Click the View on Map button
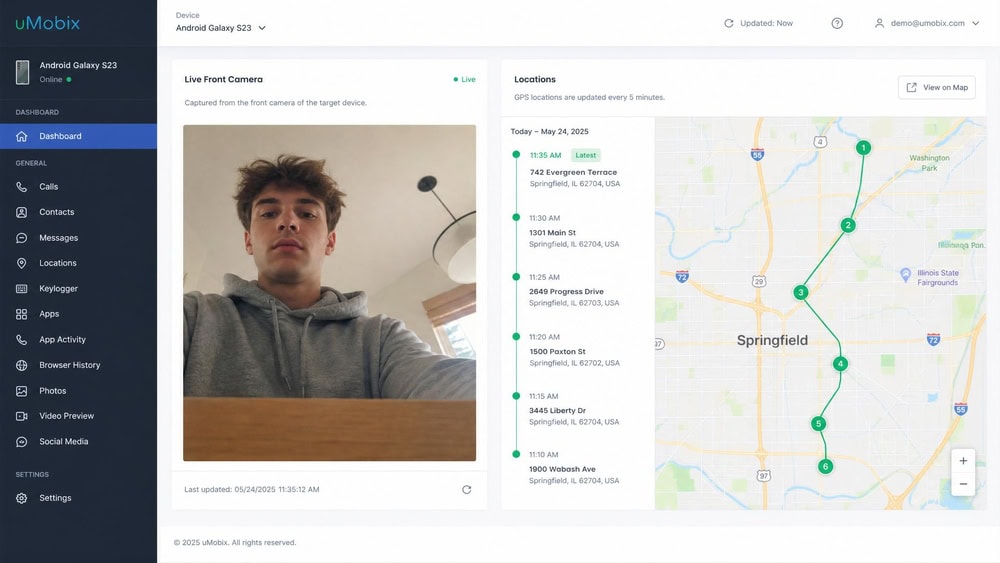 [936, 87]
